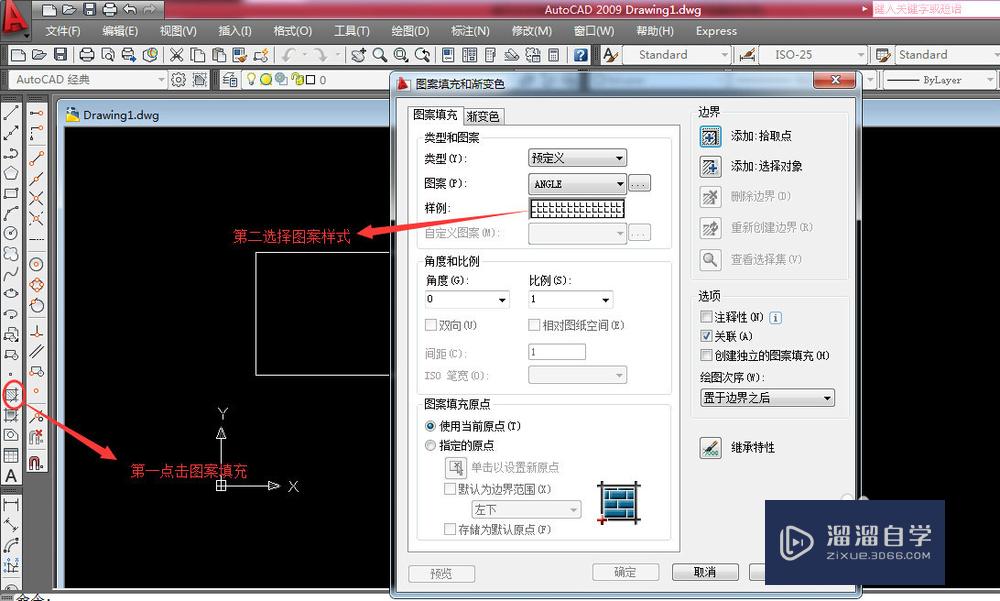Click Cancel button in hatch dialog
1000x601 pixels.
point(705,572)
